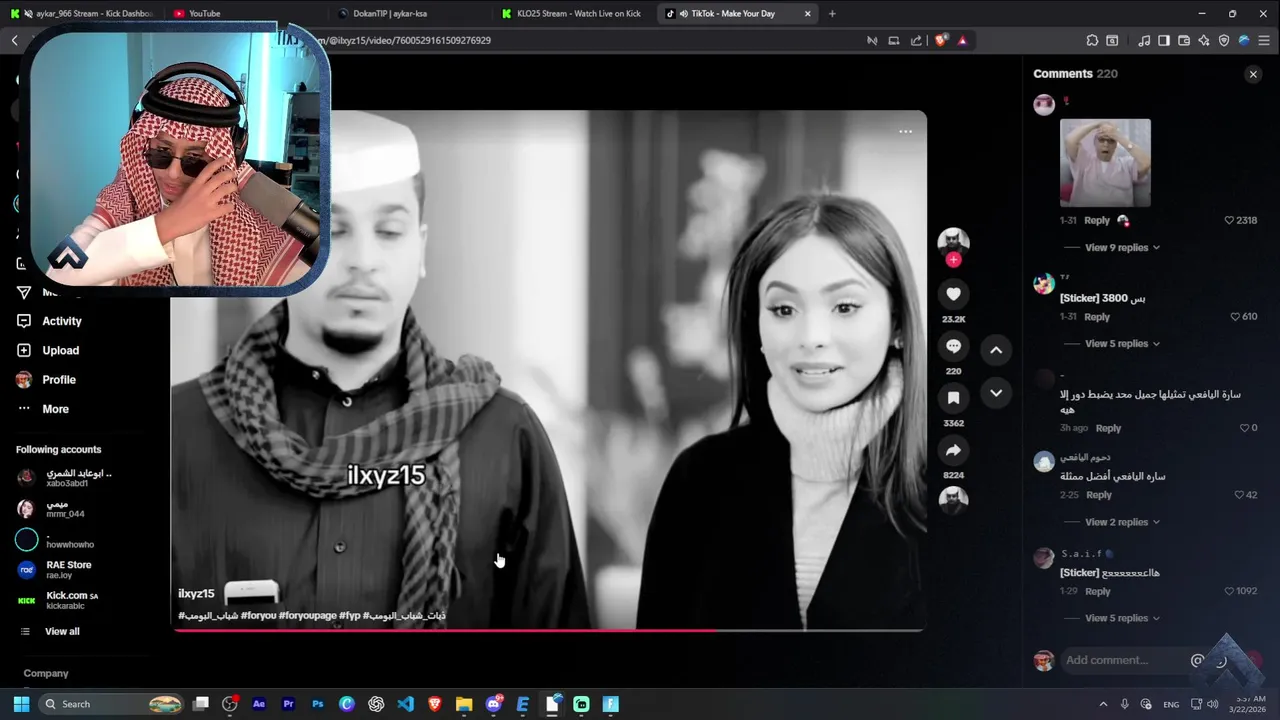Open the image sticker in the first comment
The width and height of the screenshot is (1280, 720).
1105,163
